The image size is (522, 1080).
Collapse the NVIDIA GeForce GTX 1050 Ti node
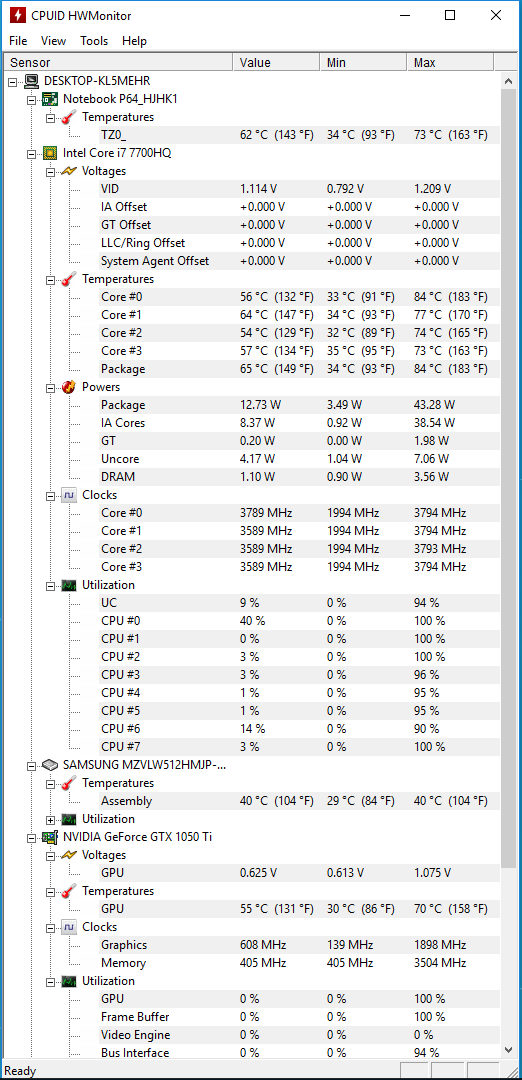31,838
